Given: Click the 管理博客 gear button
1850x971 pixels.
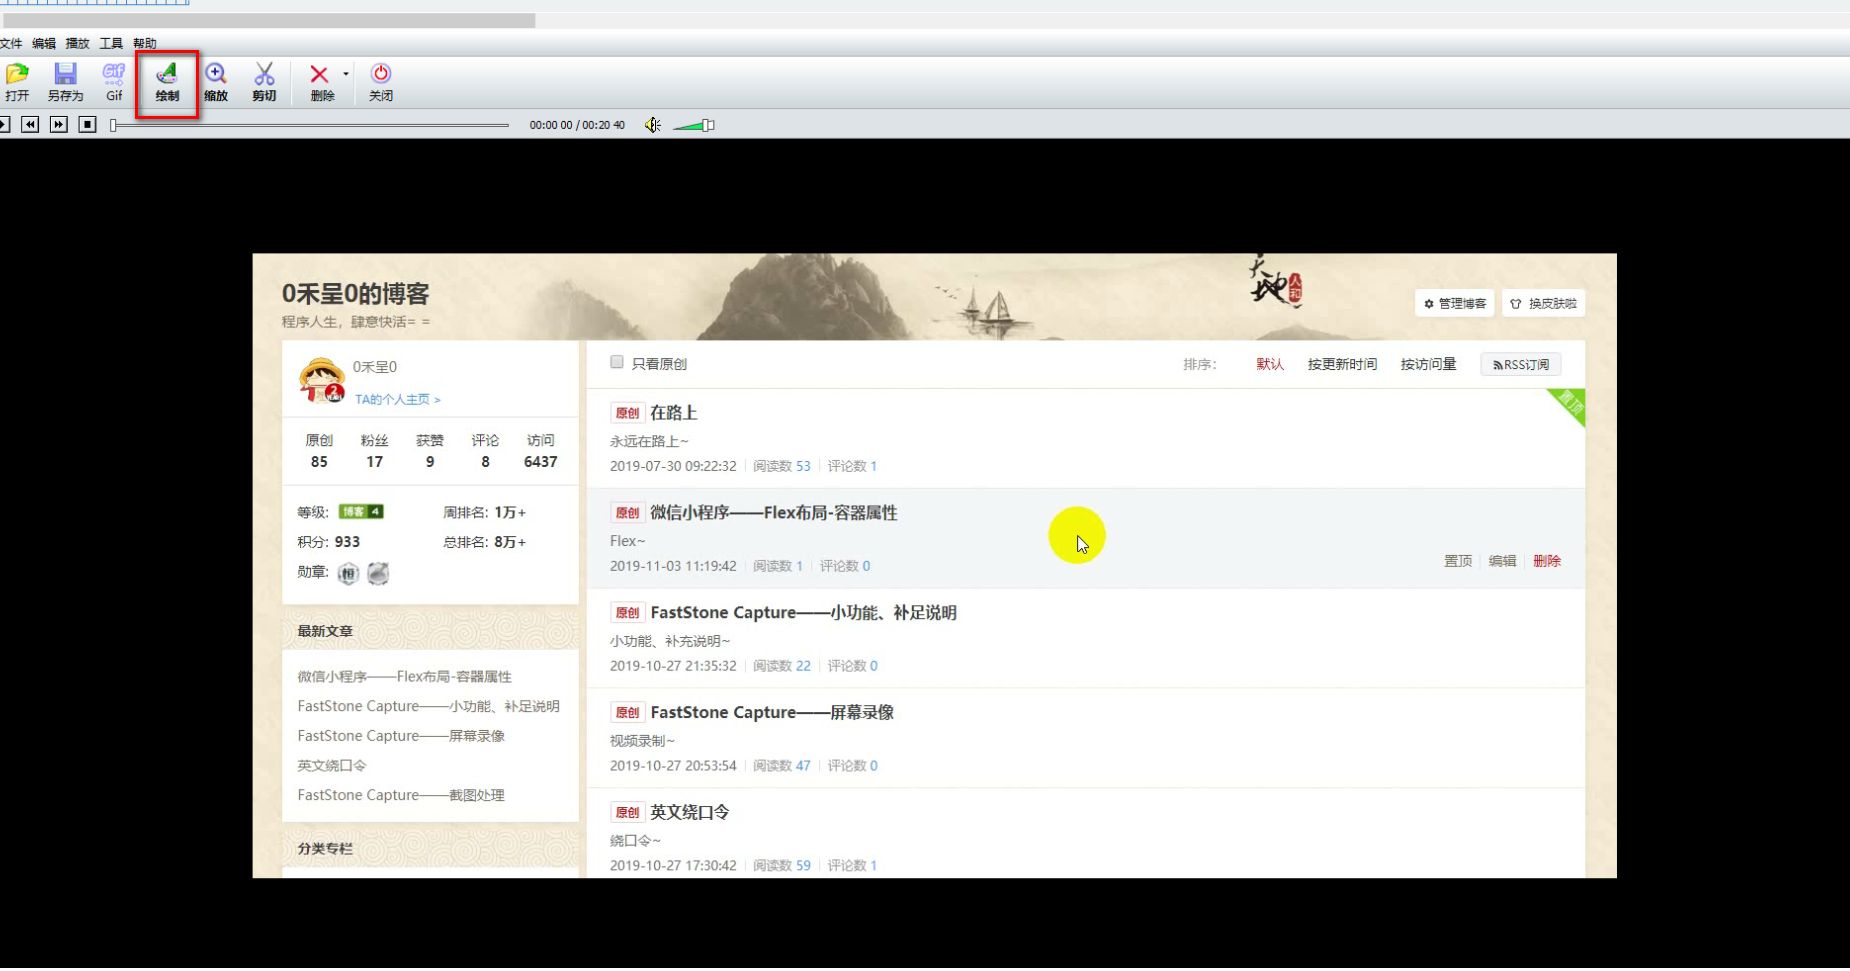Looking at the screenshot, I should click(1454, 303).
